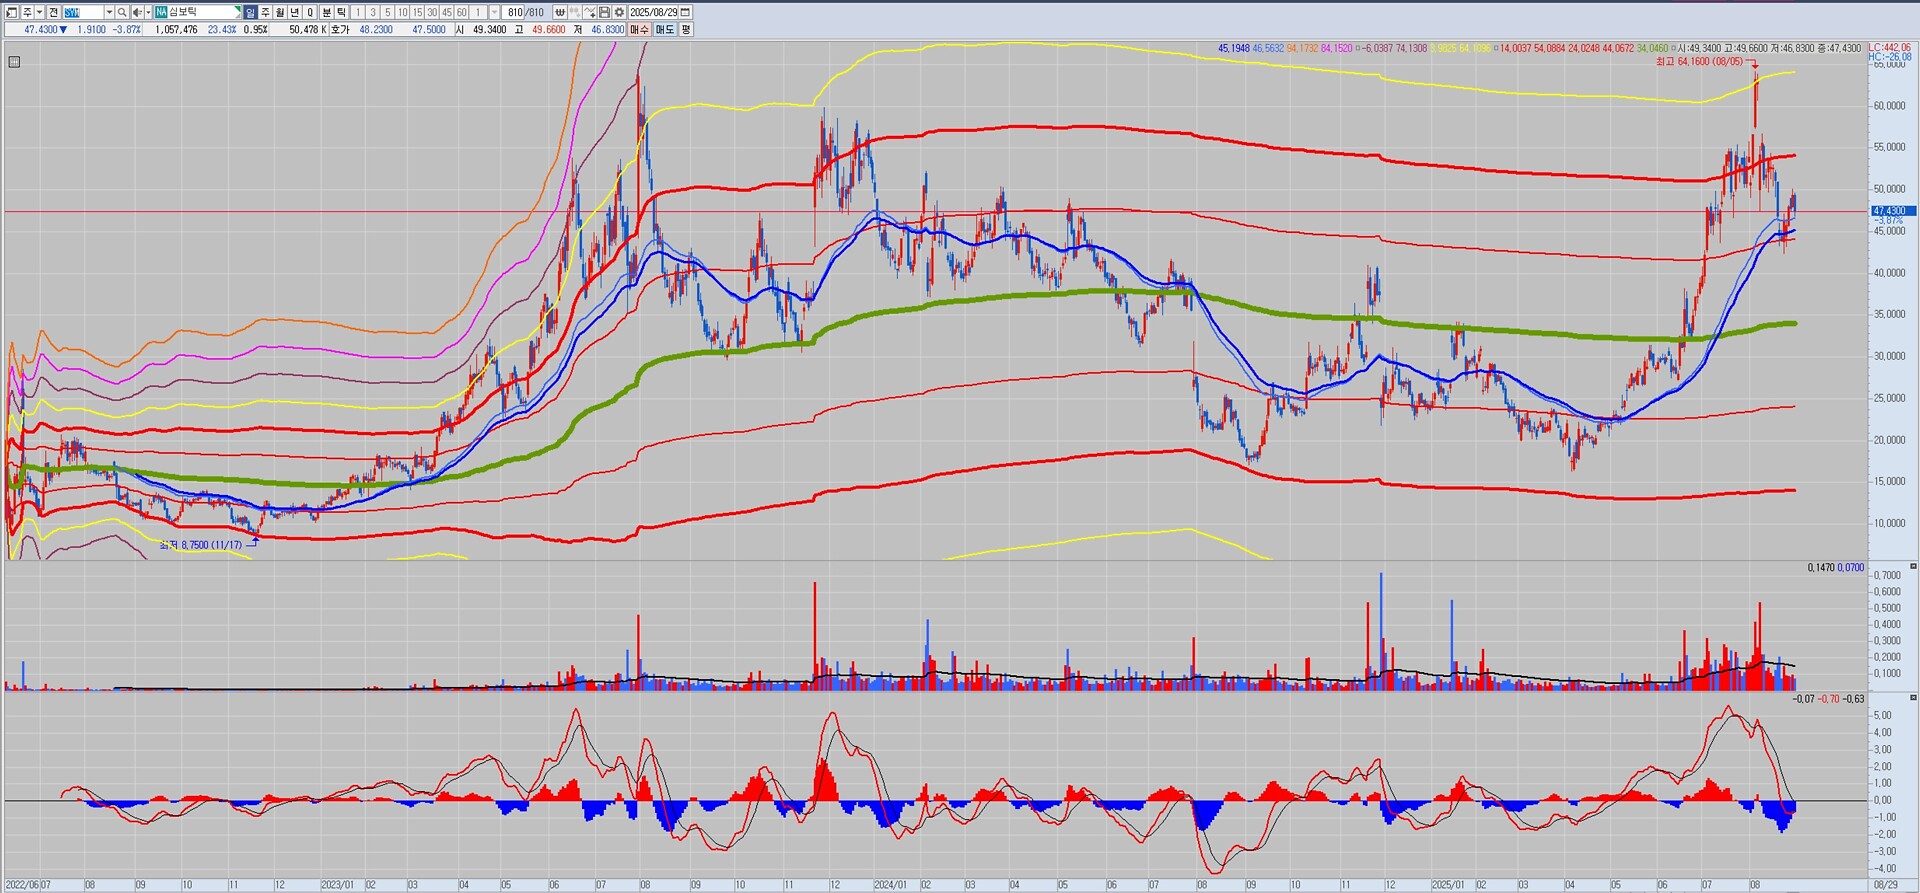Click the add indicator line icon
Screen dimensions: 1920x893
(590, 12)
